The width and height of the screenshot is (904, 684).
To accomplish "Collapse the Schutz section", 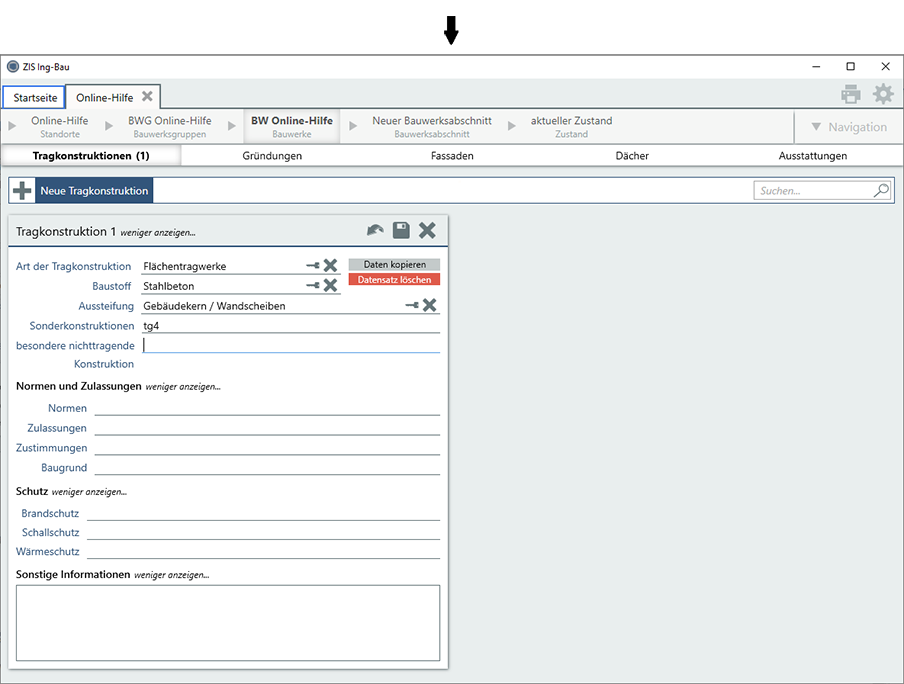I will coord(89,492).
